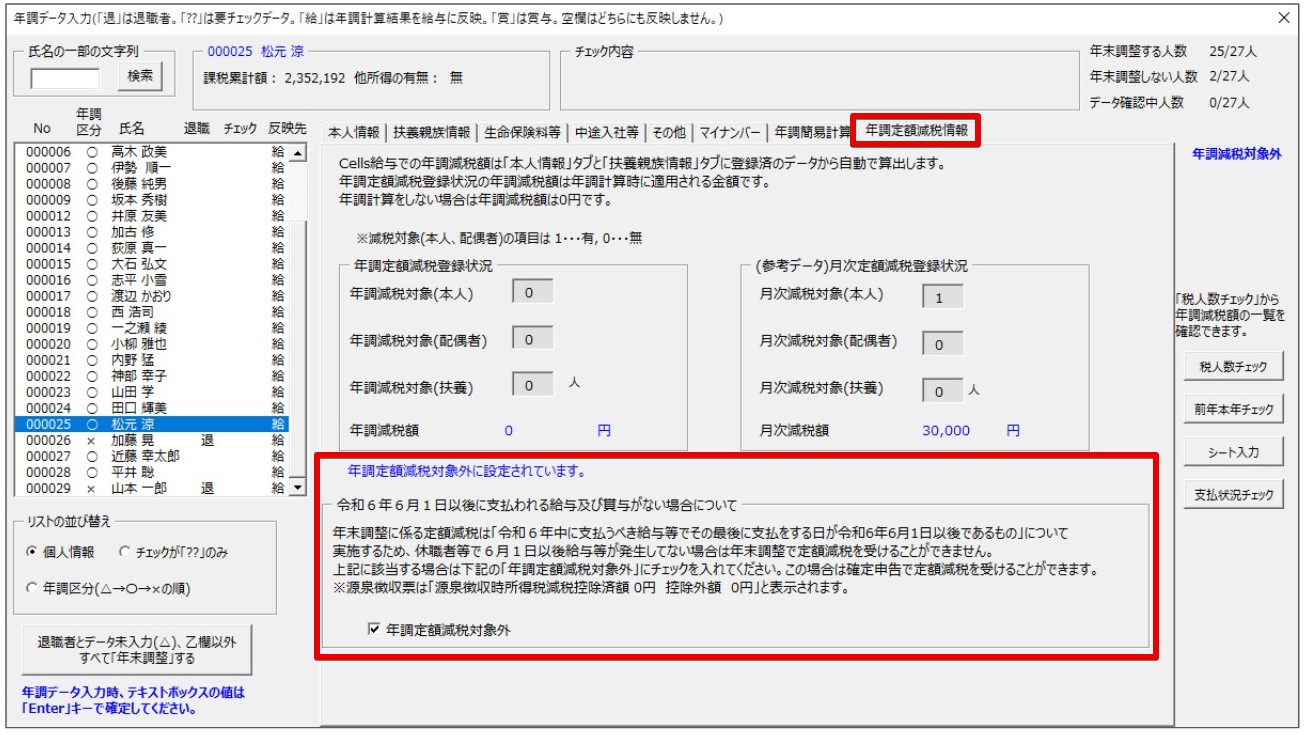Select employee 000022 神部 幸子
The width and height of the screenshot is (1306, 735).
click(x=152, y=376)
